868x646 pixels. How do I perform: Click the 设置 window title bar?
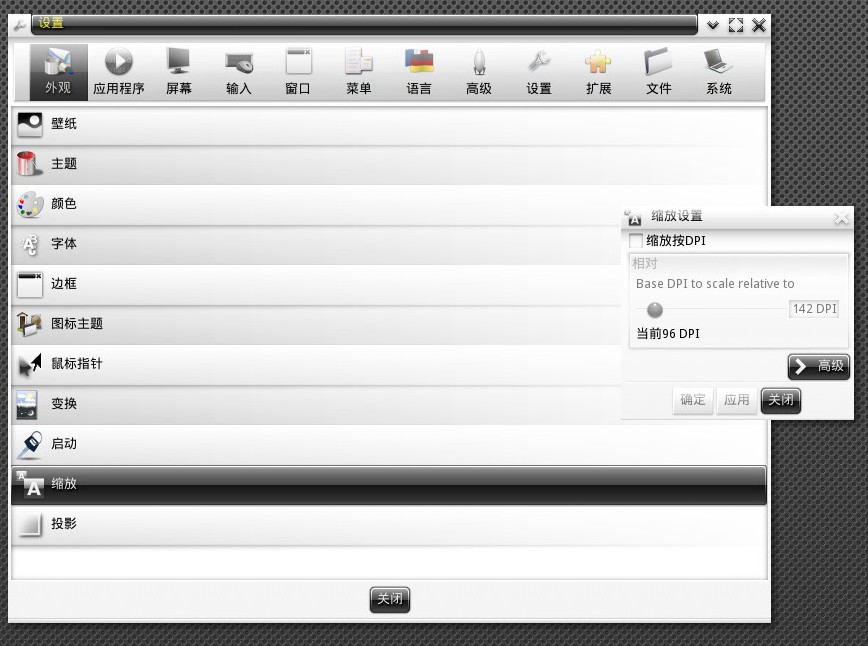tap(364, 25)
